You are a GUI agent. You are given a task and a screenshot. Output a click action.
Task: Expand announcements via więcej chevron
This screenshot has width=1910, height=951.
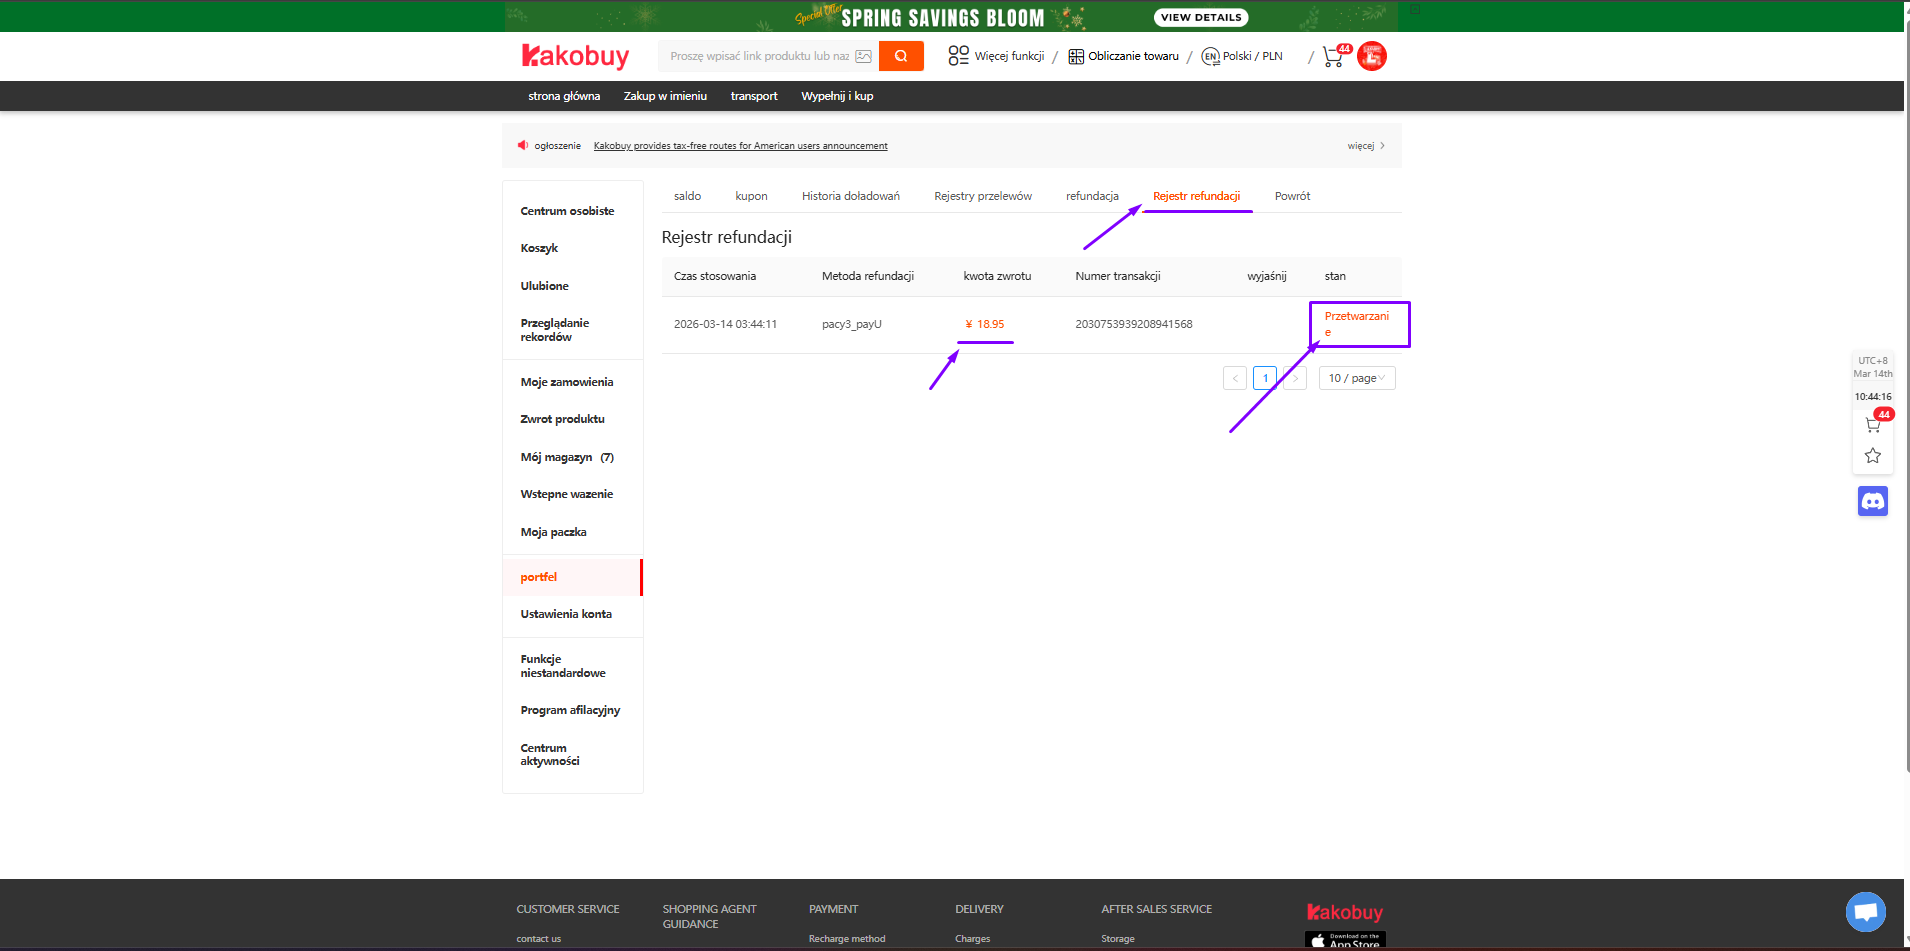click(x=1368, y=145)
